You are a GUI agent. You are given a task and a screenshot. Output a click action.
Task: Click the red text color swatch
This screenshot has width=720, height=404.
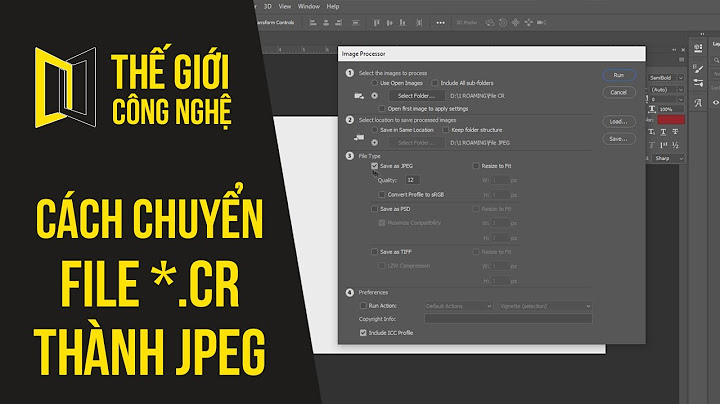[x=671, y=120]
